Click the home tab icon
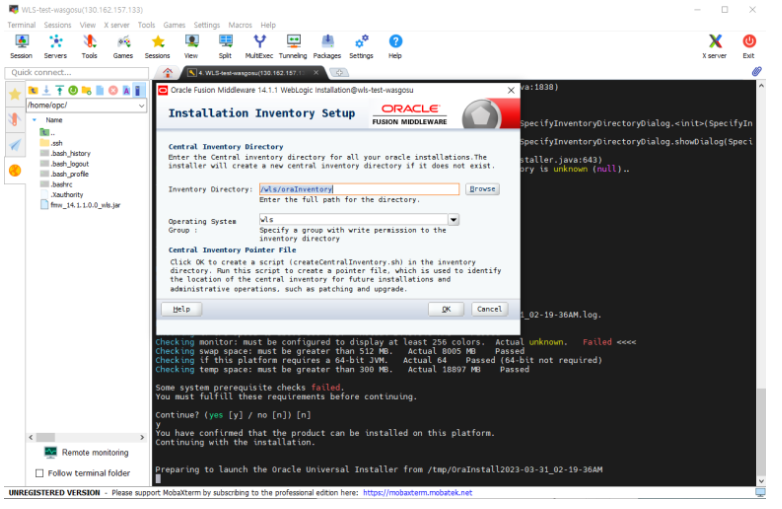Screen dimensions: 782x509 (x=168, y=73)
